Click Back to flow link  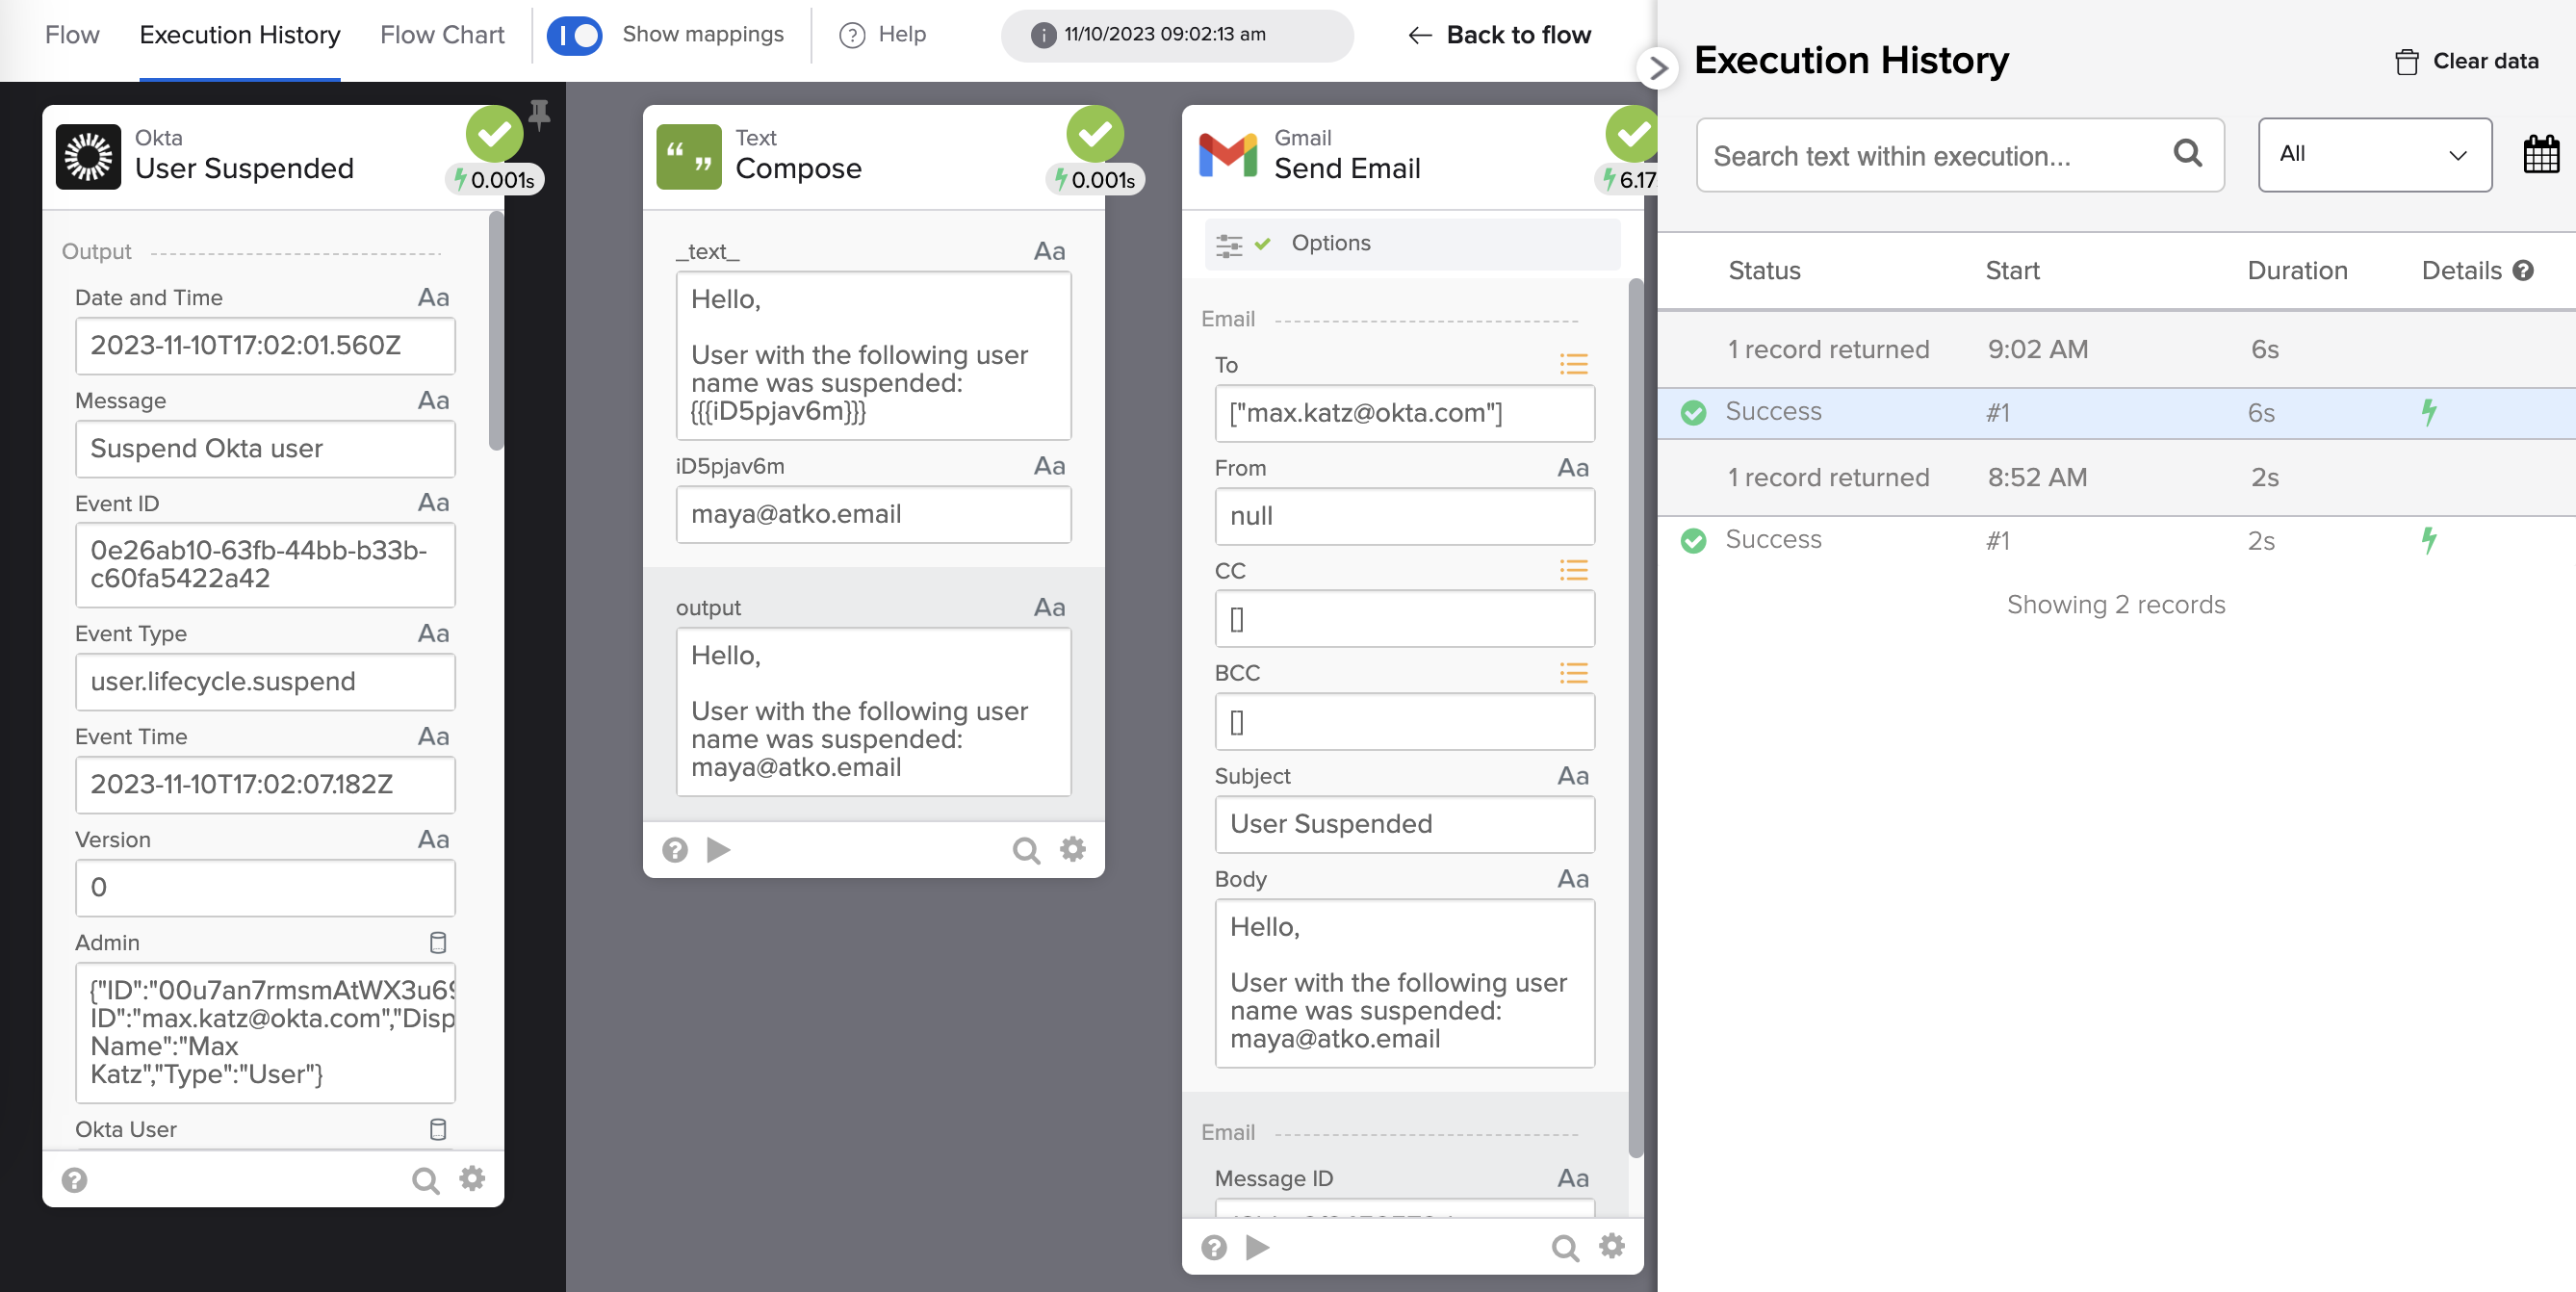coord(1499,35)
